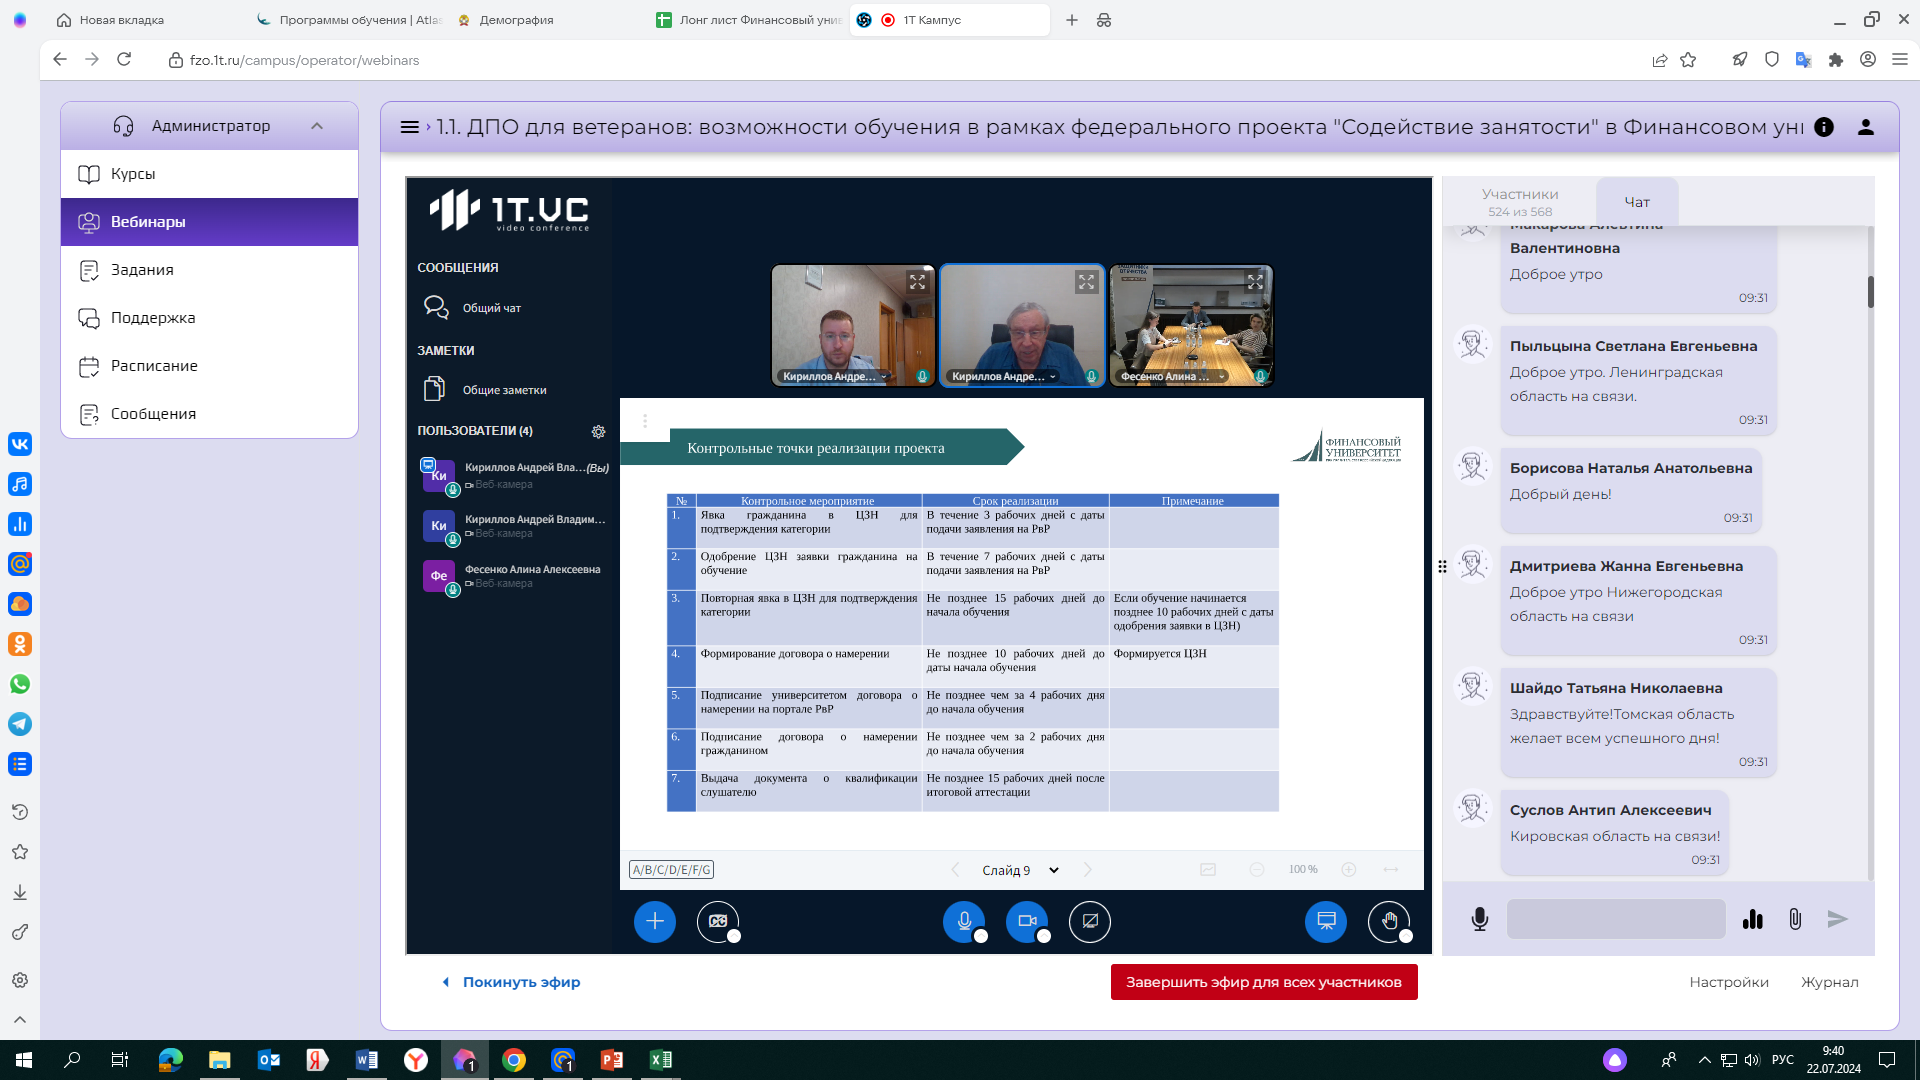The height and width of the screenshot is (1080, 1920).
Task: Click the raise hand icon
Action: click(1389, 921)
